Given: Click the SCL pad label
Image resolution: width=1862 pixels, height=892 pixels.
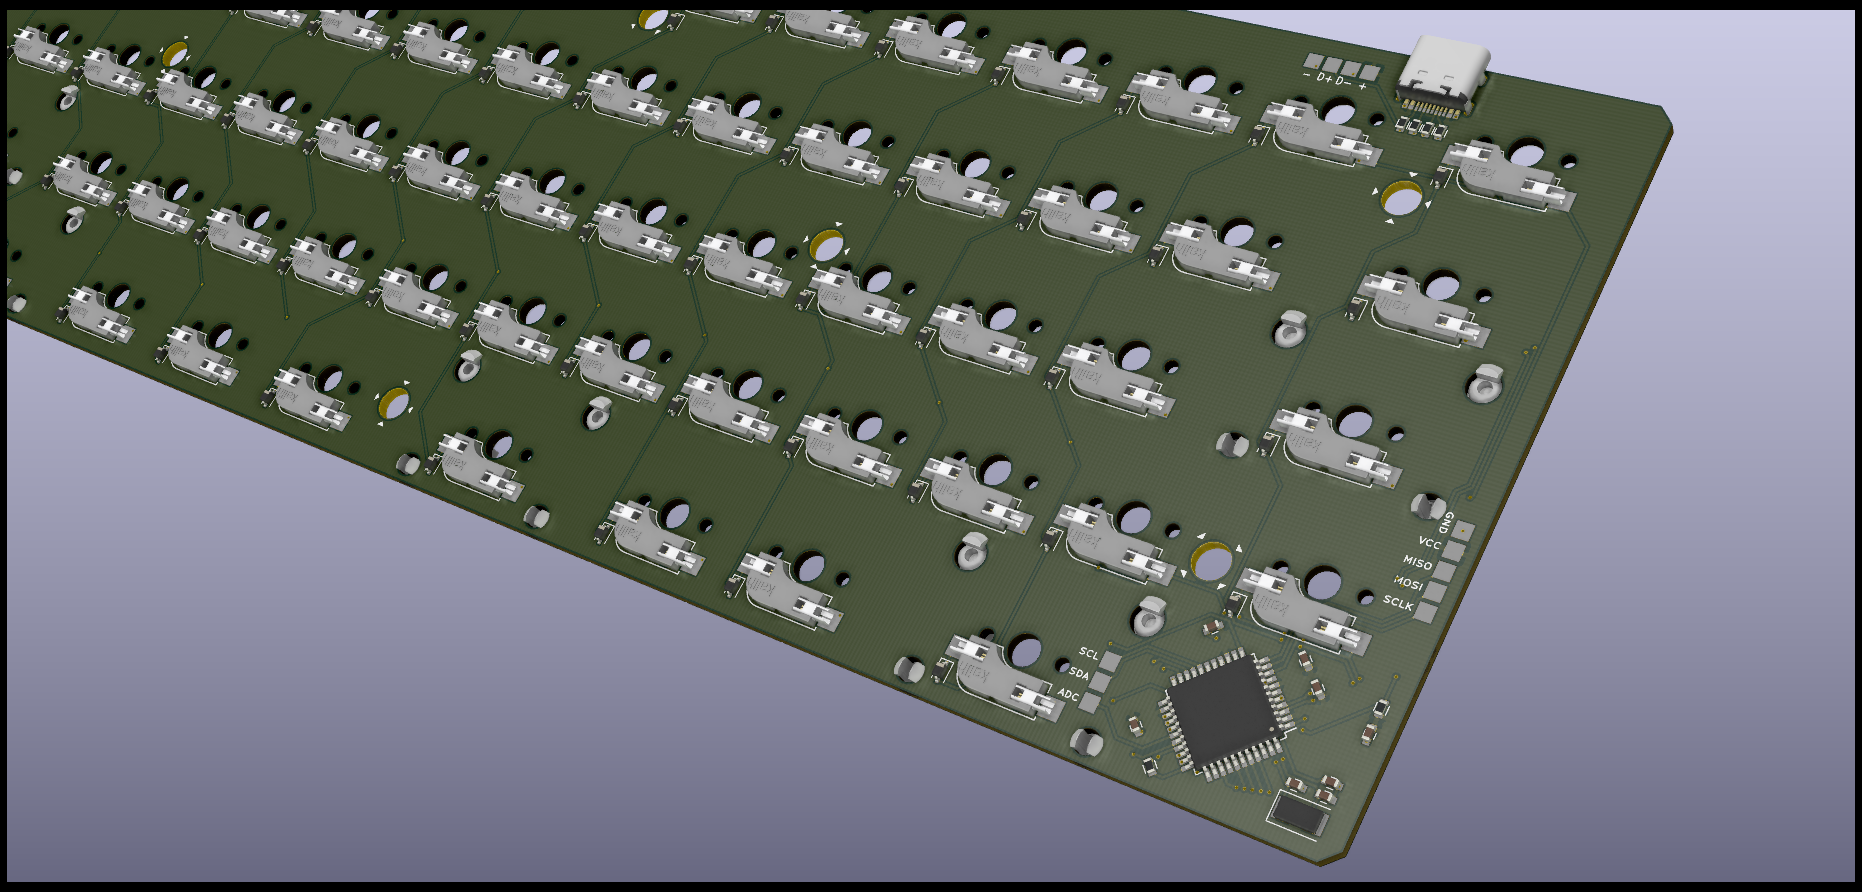Looking at the screenshot, I should 1088,653.
